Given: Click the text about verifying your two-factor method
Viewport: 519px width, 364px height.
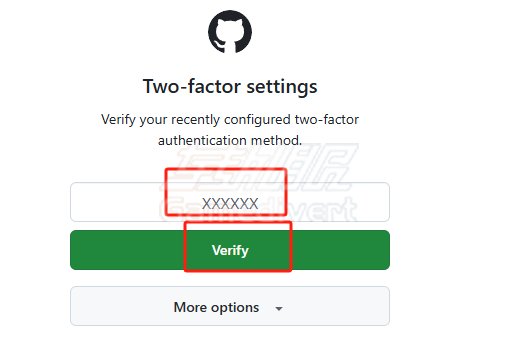Looking at the screenshot, I should 230,130.
